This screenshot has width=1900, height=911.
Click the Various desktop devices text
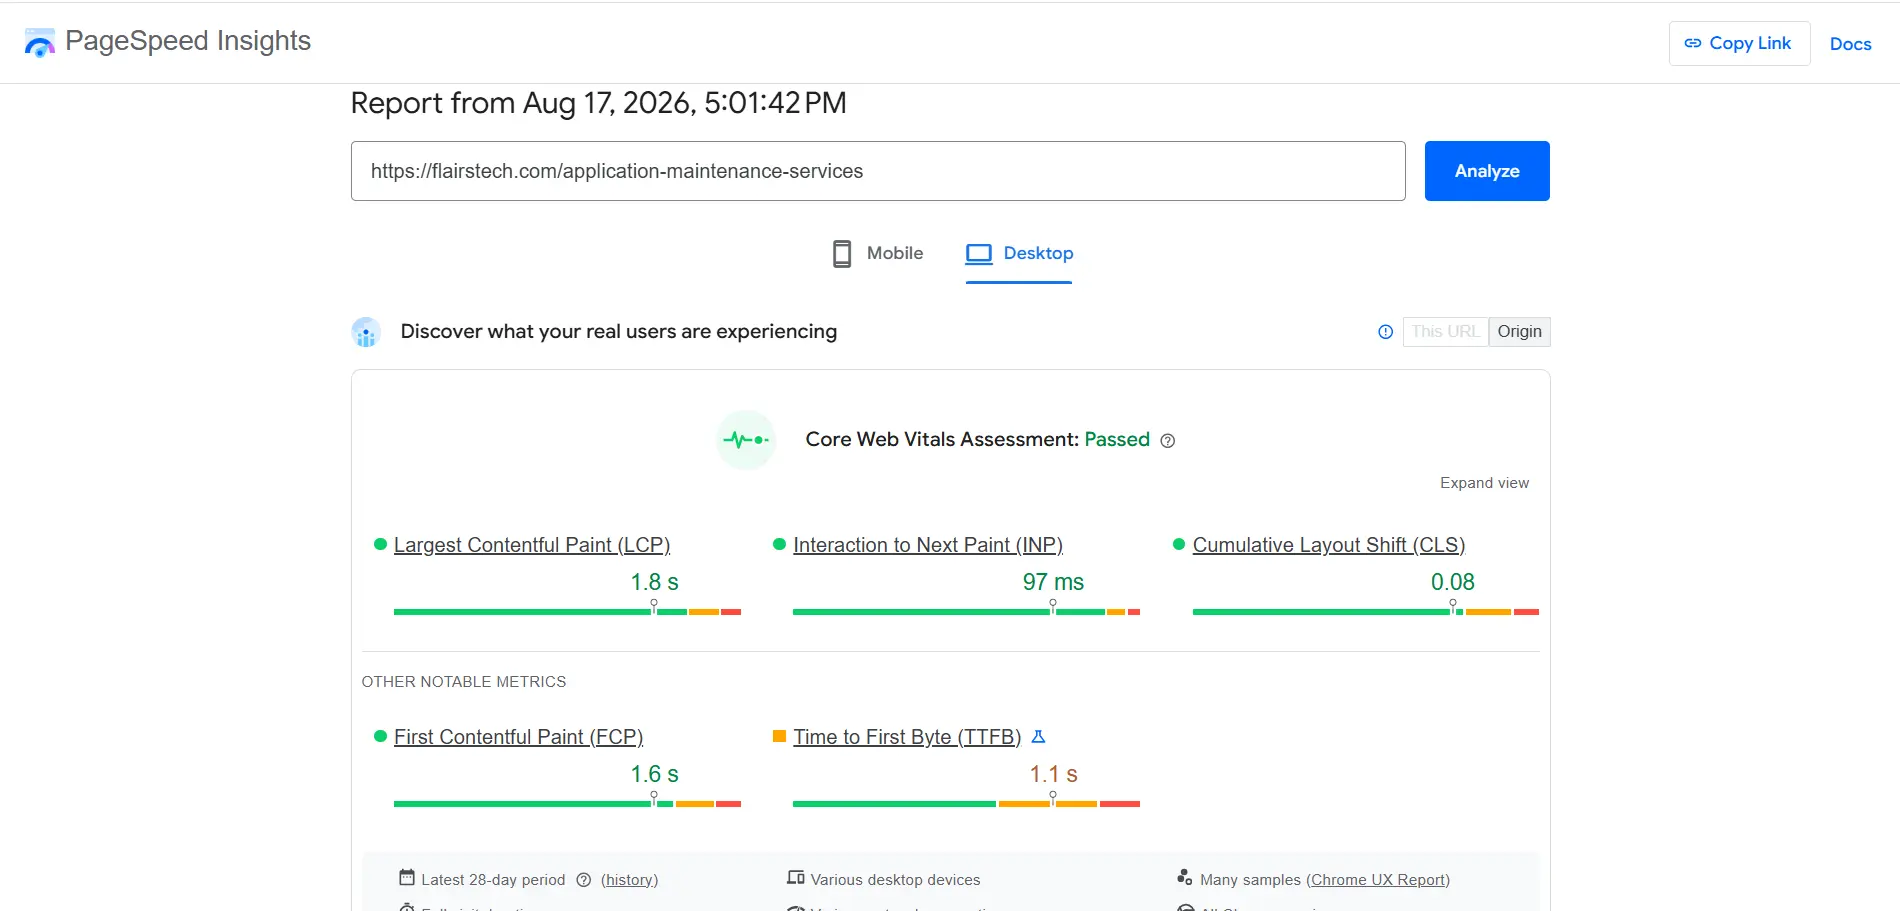[895, 880]
